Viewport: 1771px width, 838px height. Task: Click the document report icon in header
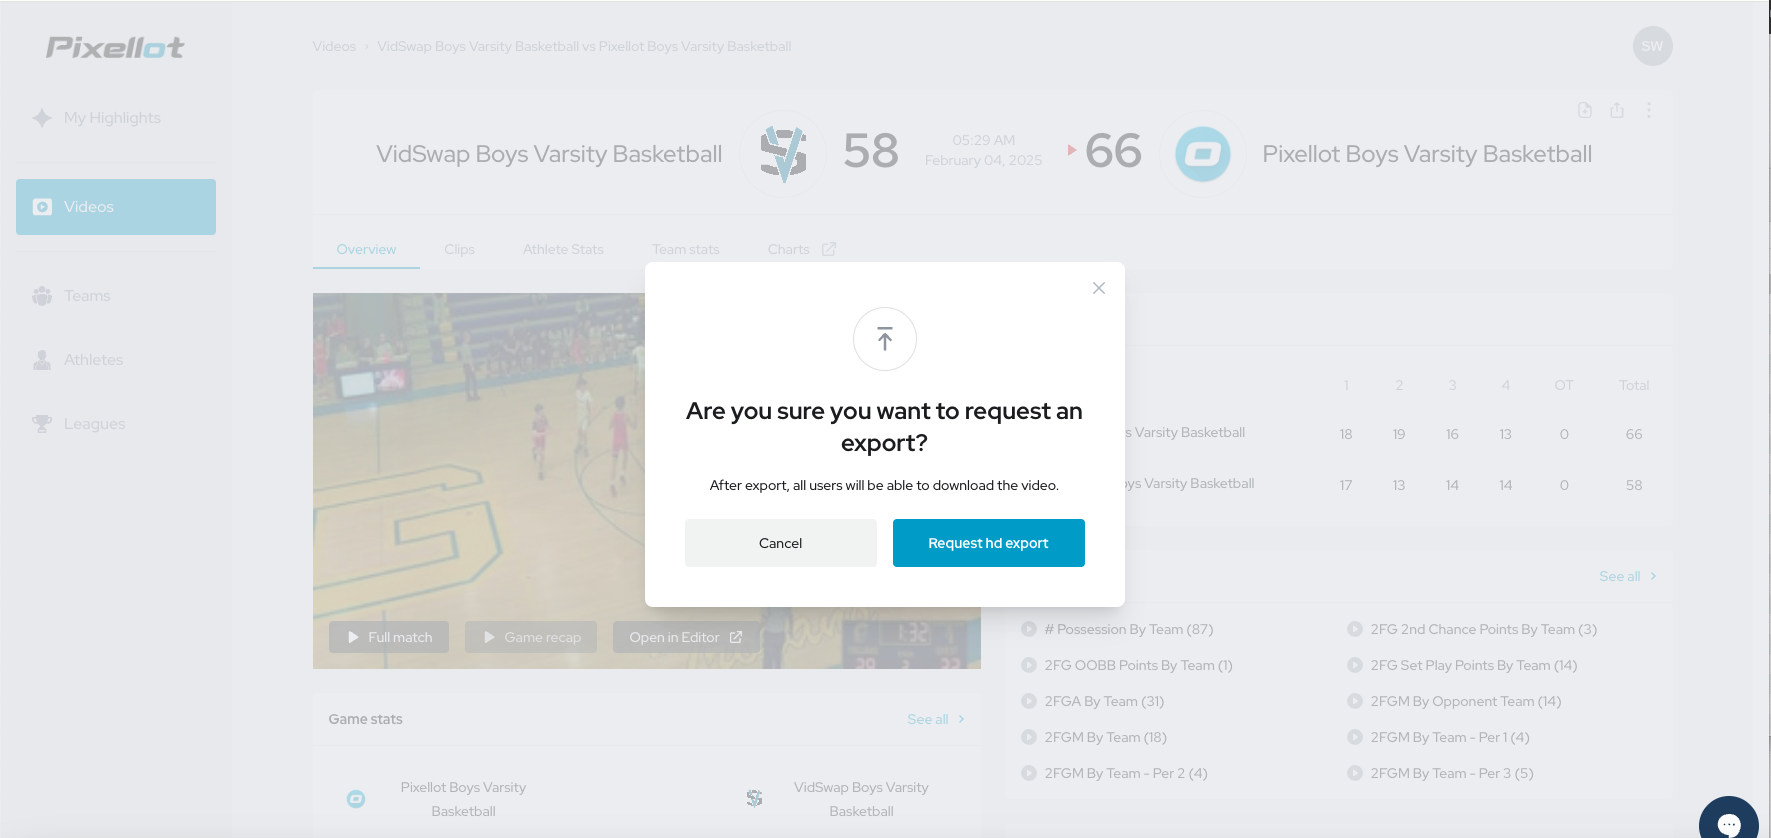click(1585, 110)
